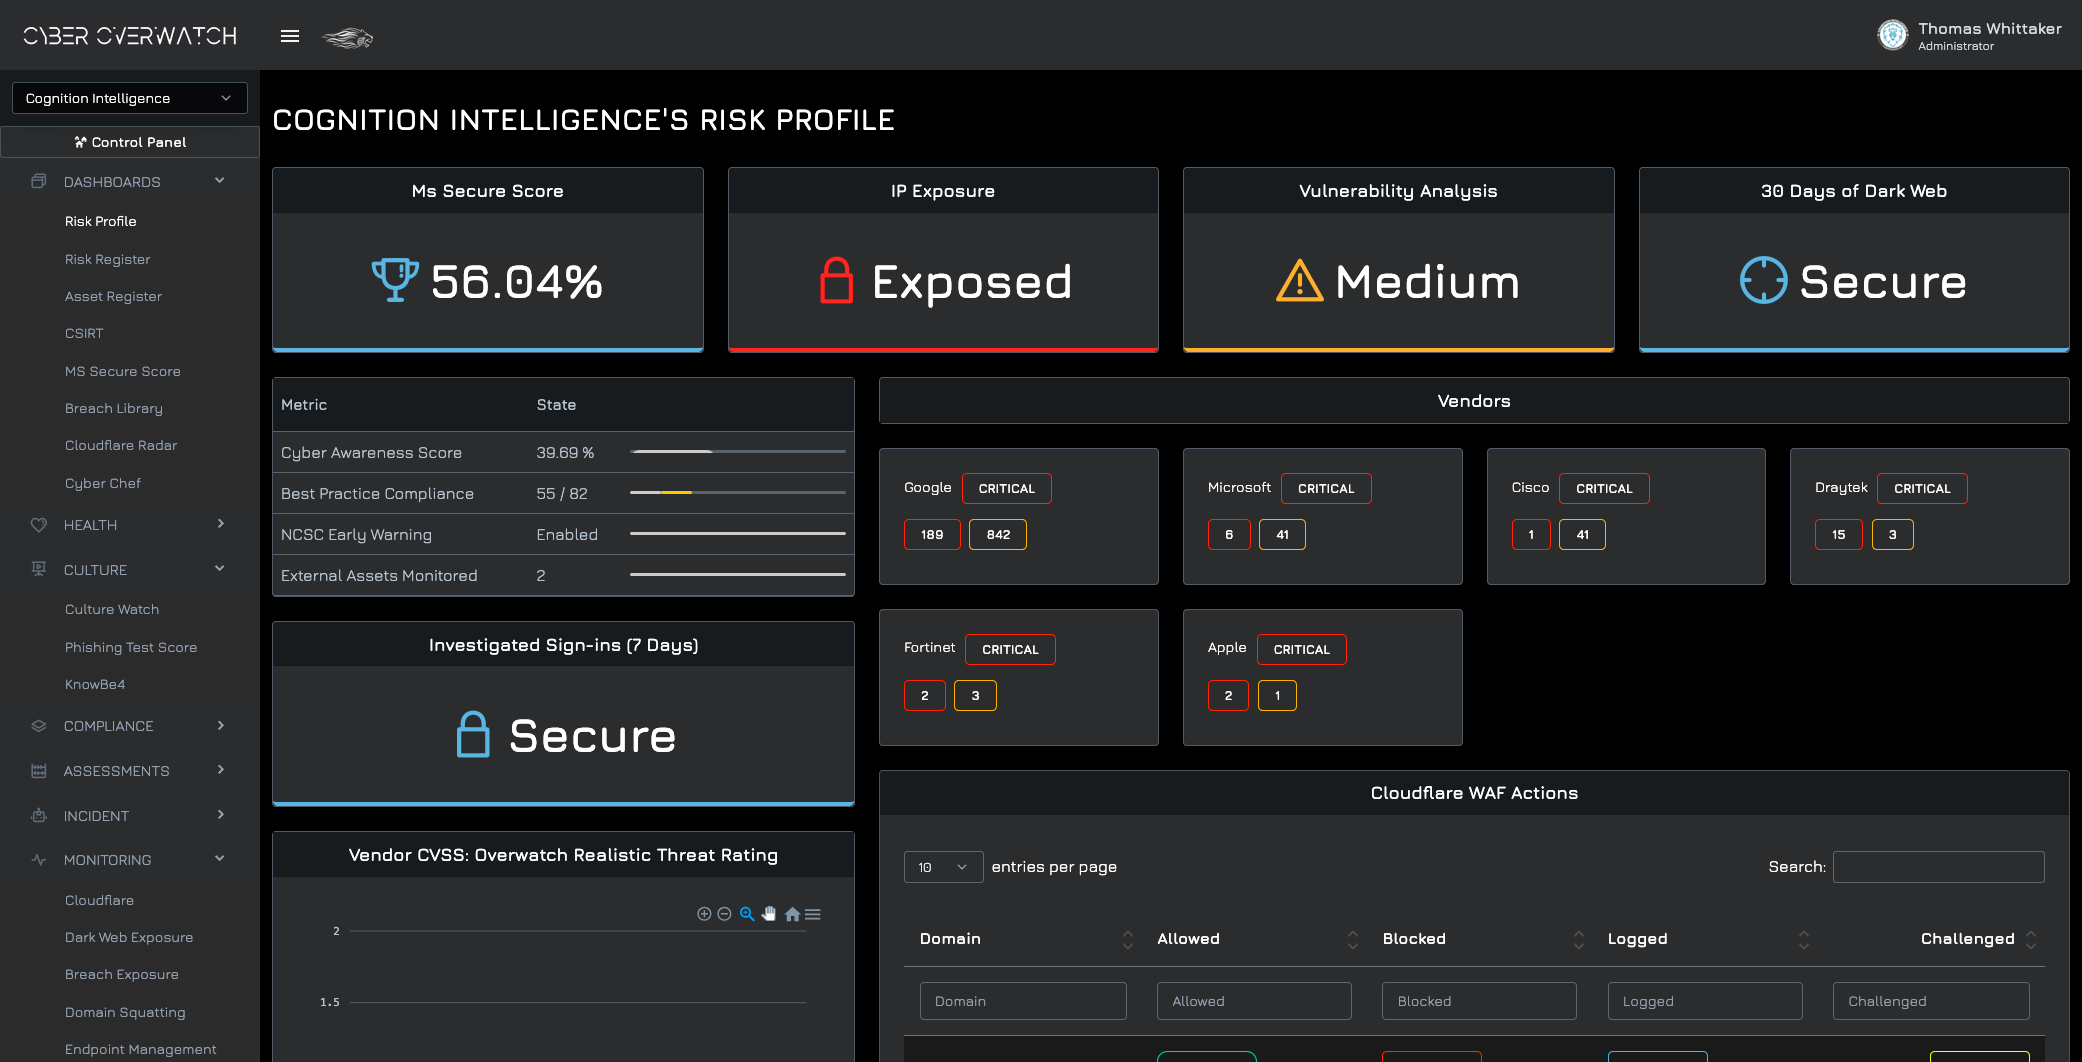Sort table by Domain column arrows
Screen dimensions: 2082x1062
coord(1128,939)
